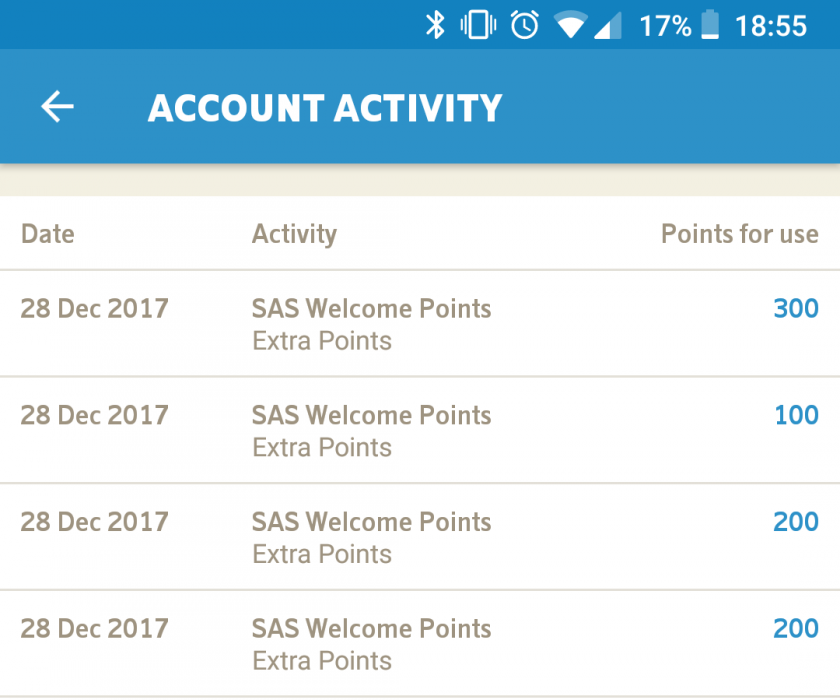Screen dimensions: 840x700
Task: Open the 100 points value entry
Action: pos(796,415)
